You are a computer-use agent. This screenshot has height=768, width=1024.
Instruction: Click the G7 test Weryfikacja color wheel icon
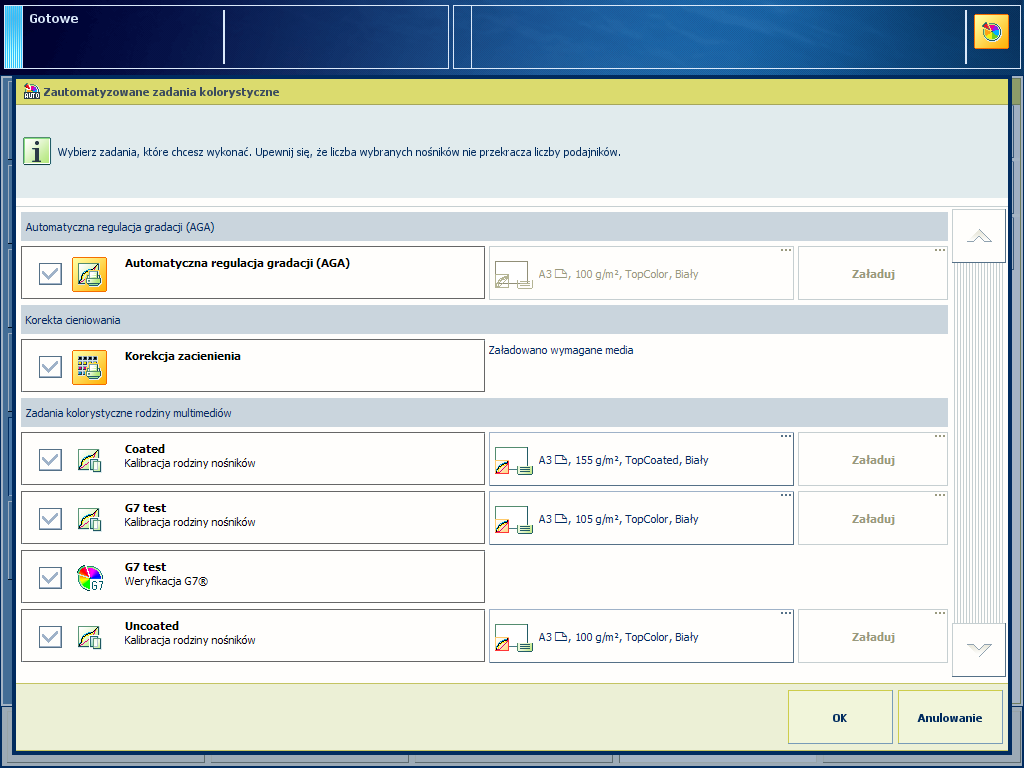pos(89,578)
